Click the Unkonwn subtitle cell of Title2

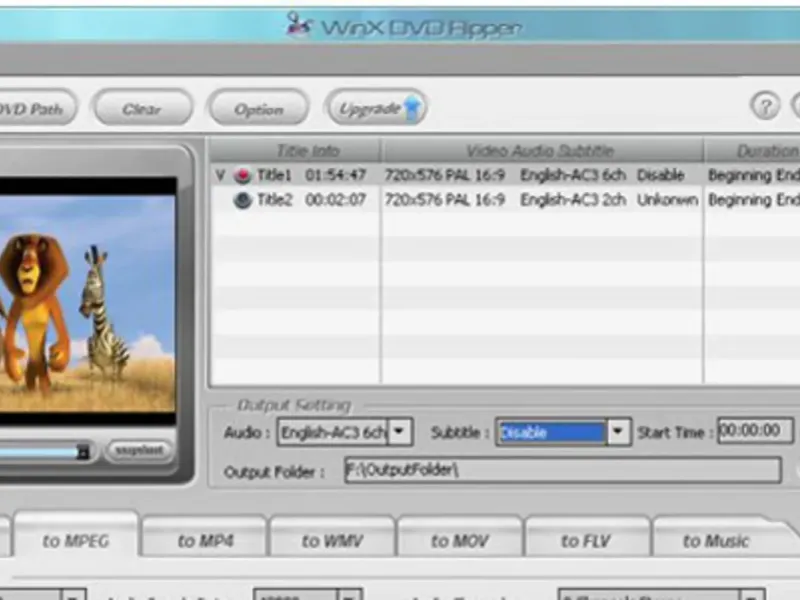667,200
